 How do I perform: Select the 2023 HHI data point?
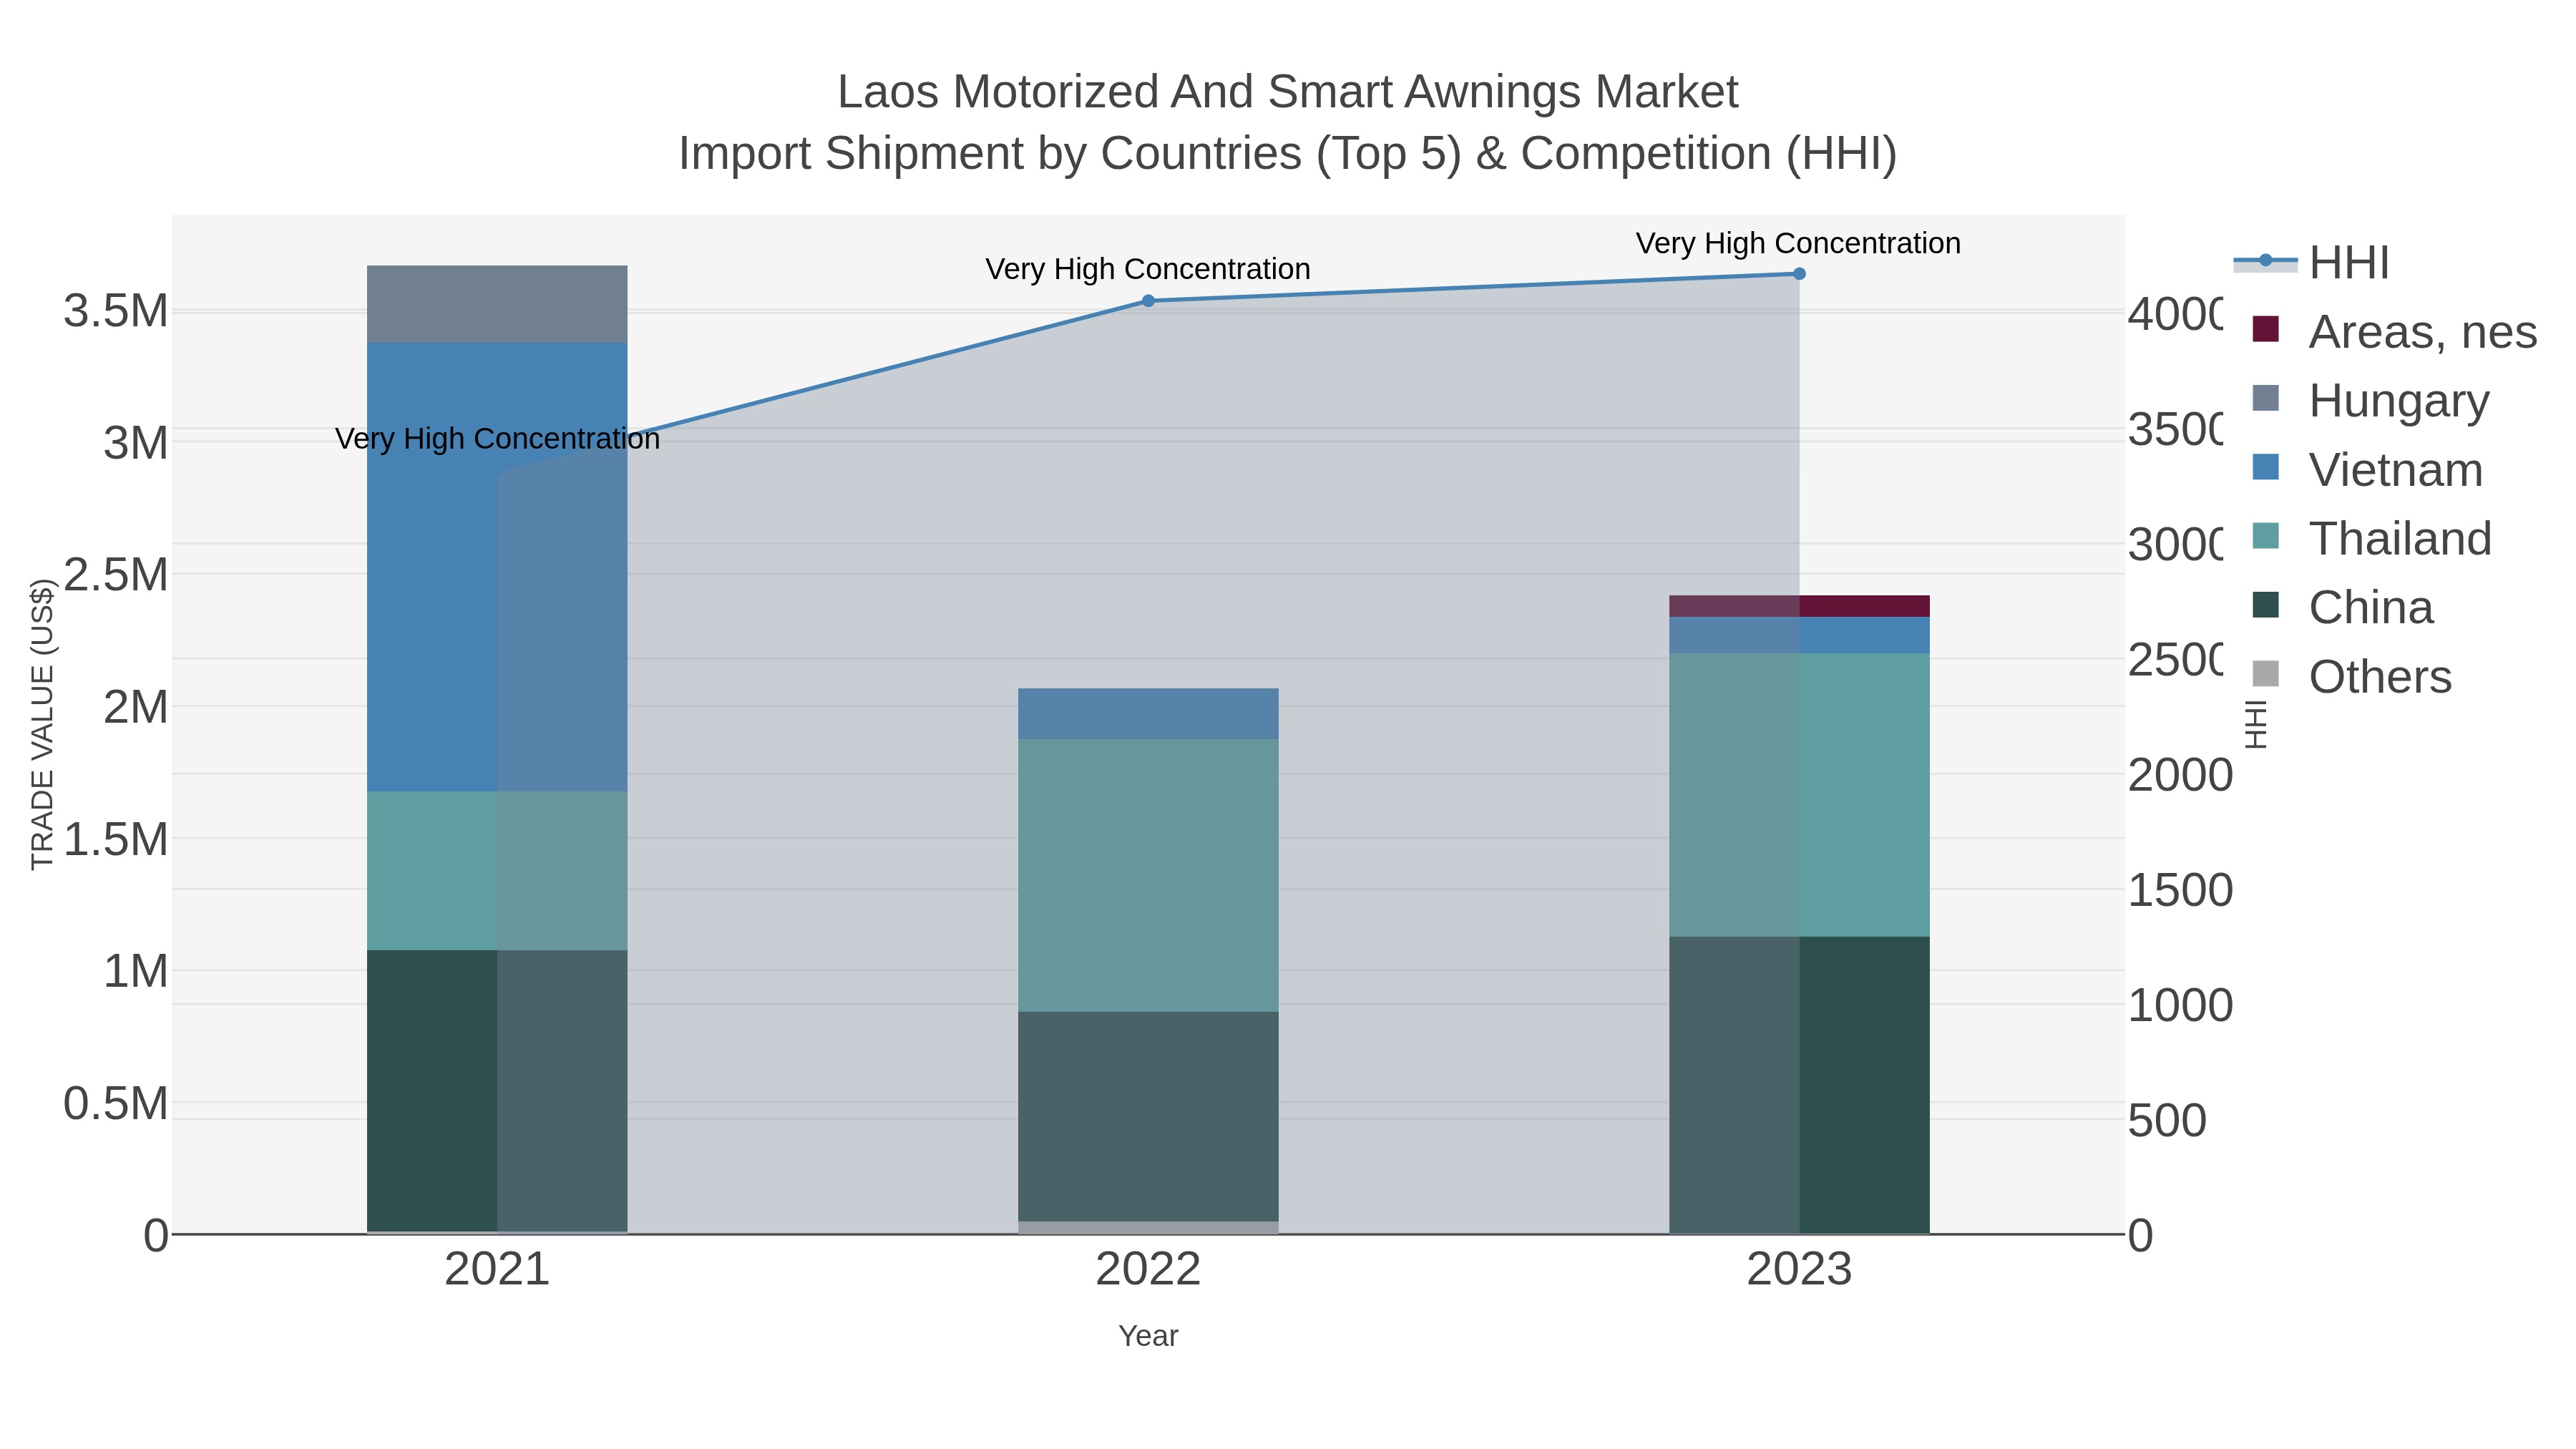(x=1799, y=274)
